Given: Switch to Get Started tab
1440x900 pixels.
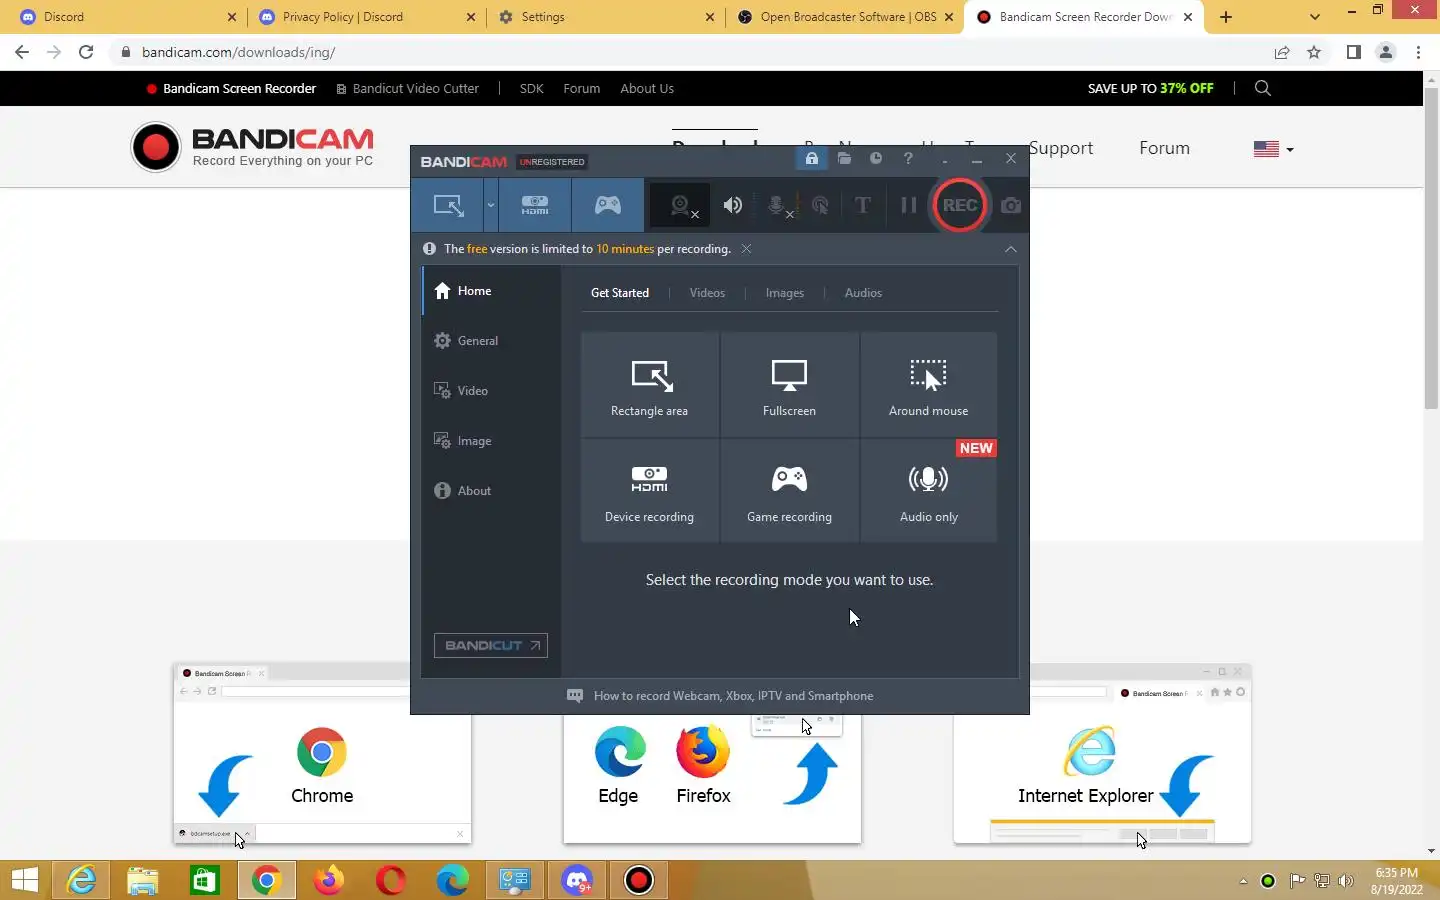Looking at the screenshot, I should [620, 293].
